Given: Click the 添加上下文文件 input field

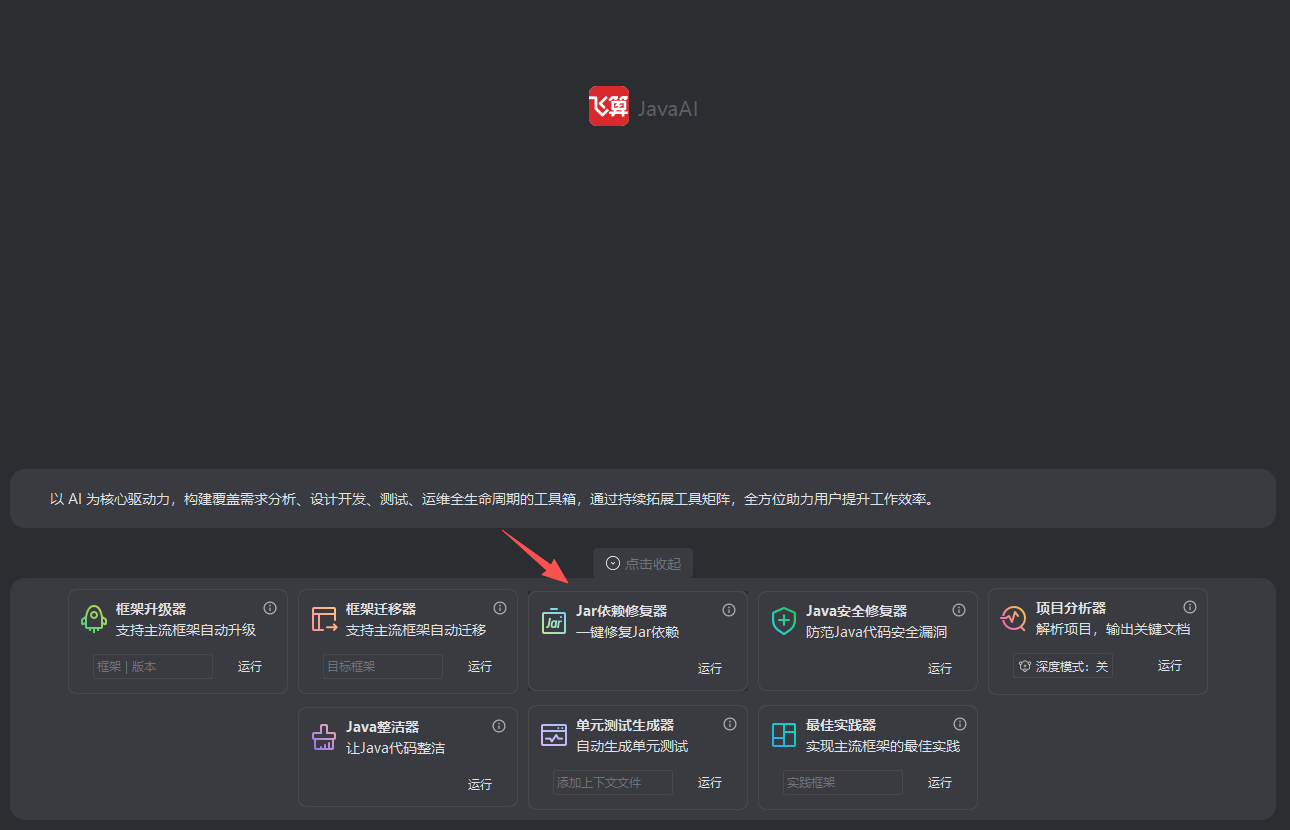Looking at the screenshot, I should pyautogui.click(x=613, y=783).
